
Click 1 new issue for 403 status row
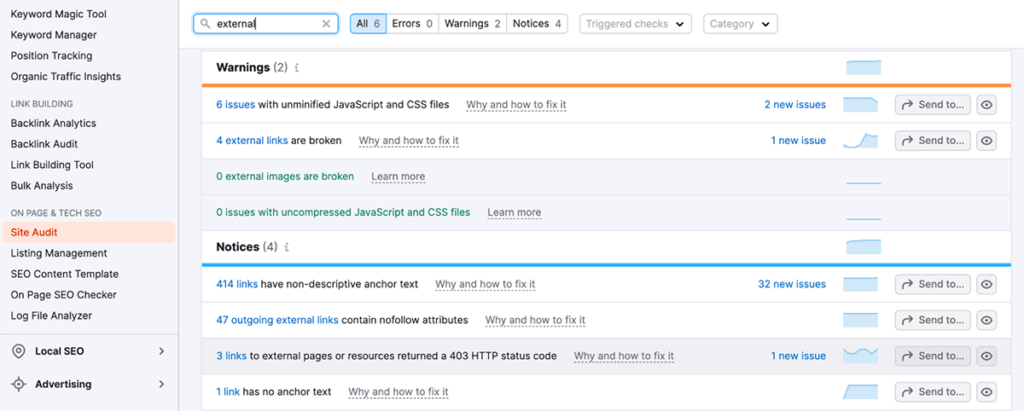[798, 356]
